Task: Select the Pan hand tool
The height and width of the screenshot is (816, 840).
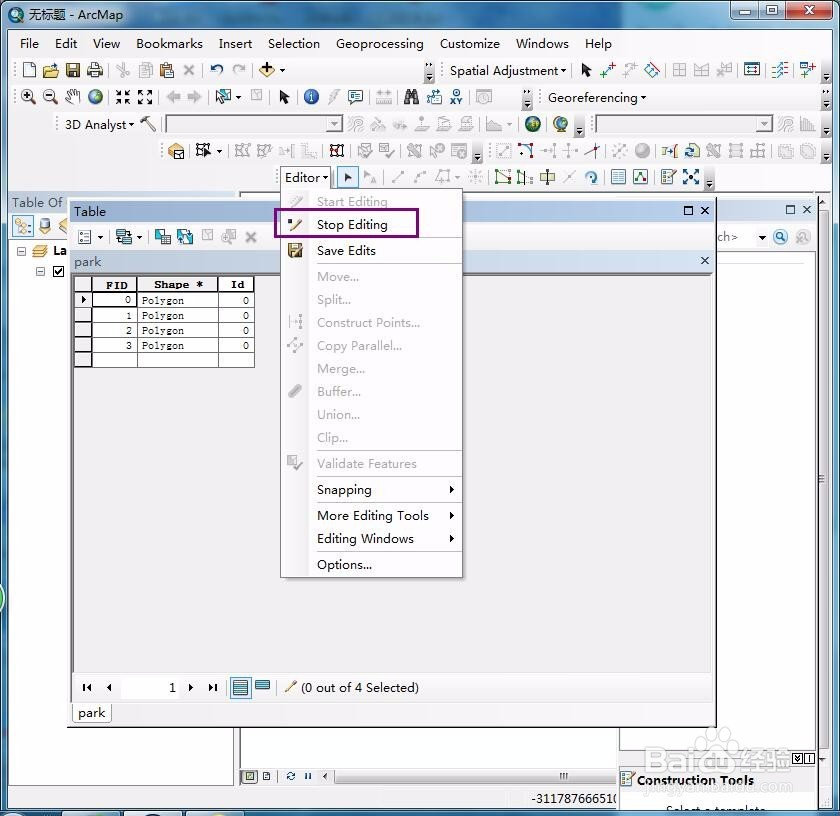Action: click(72, 96)
